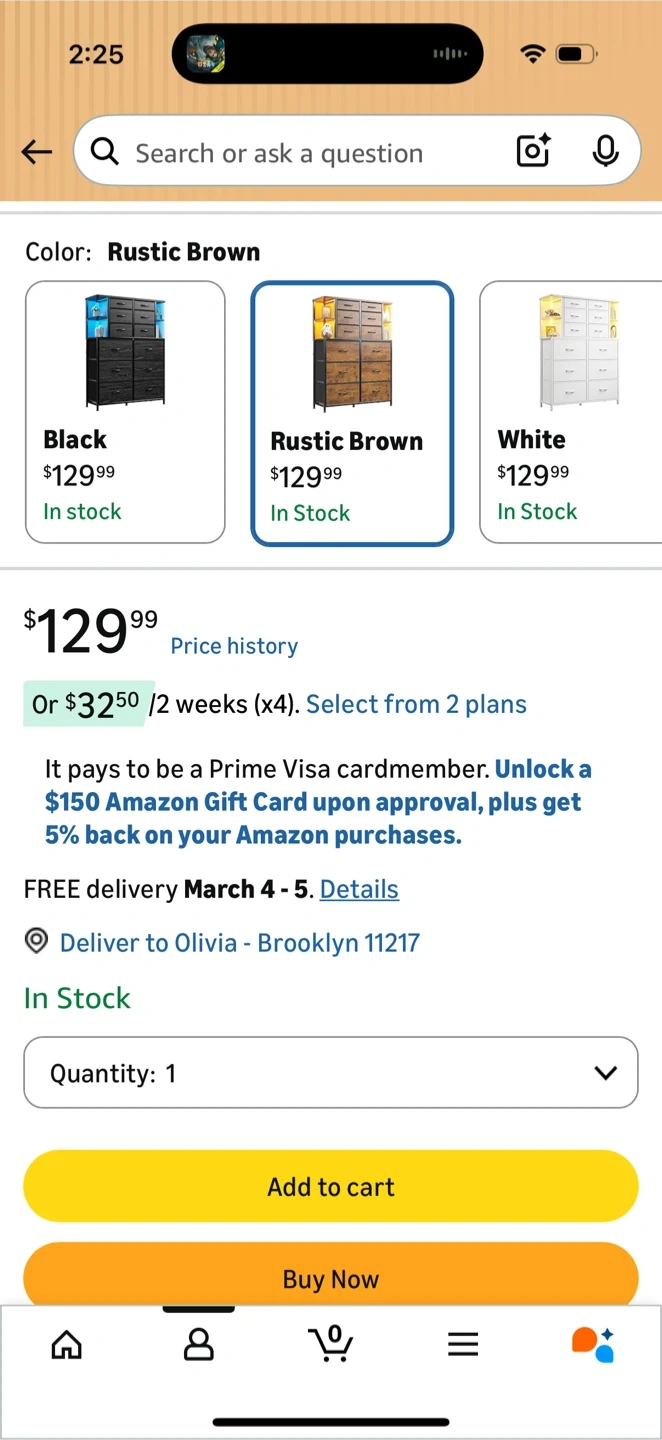Open the hamburger menu tab
The height and width of the screenshot is (1440, 662).
pyautogui.click(x=463, y=1345)
